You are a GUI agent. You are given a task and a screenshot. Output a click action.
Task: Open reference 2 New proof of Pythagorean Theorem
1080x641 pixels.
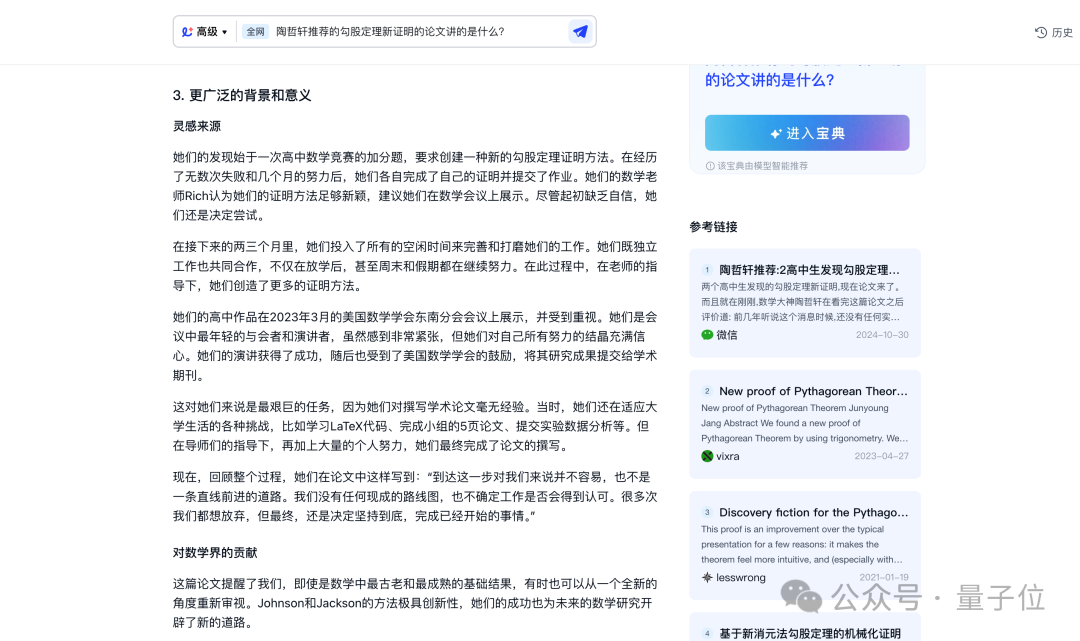click(x=804, y=424)
